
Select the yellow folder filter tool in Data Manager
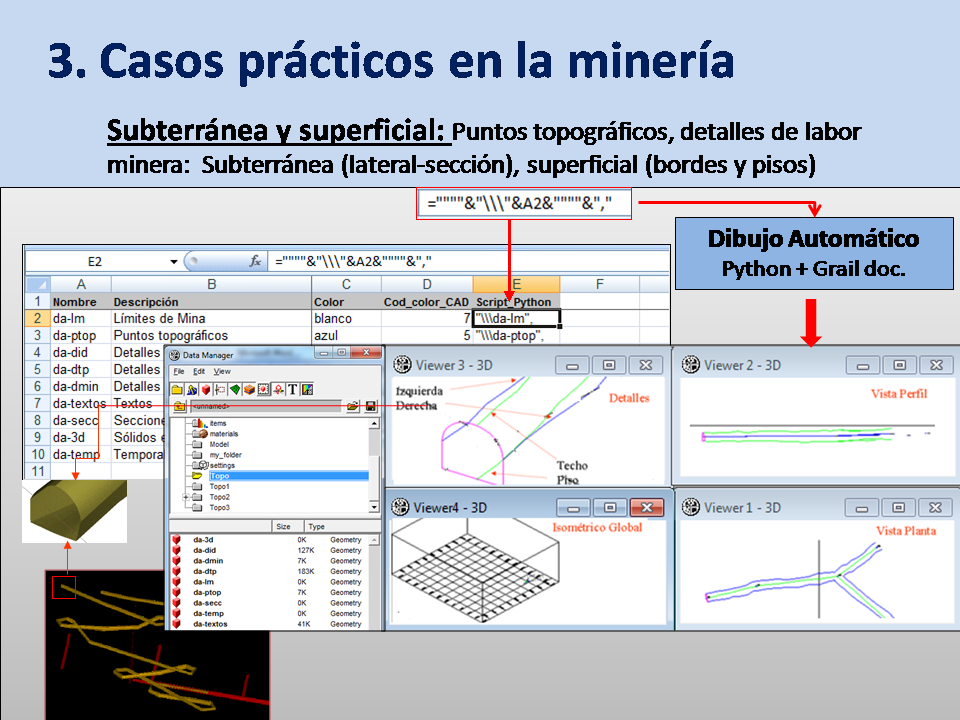[176, 388]
